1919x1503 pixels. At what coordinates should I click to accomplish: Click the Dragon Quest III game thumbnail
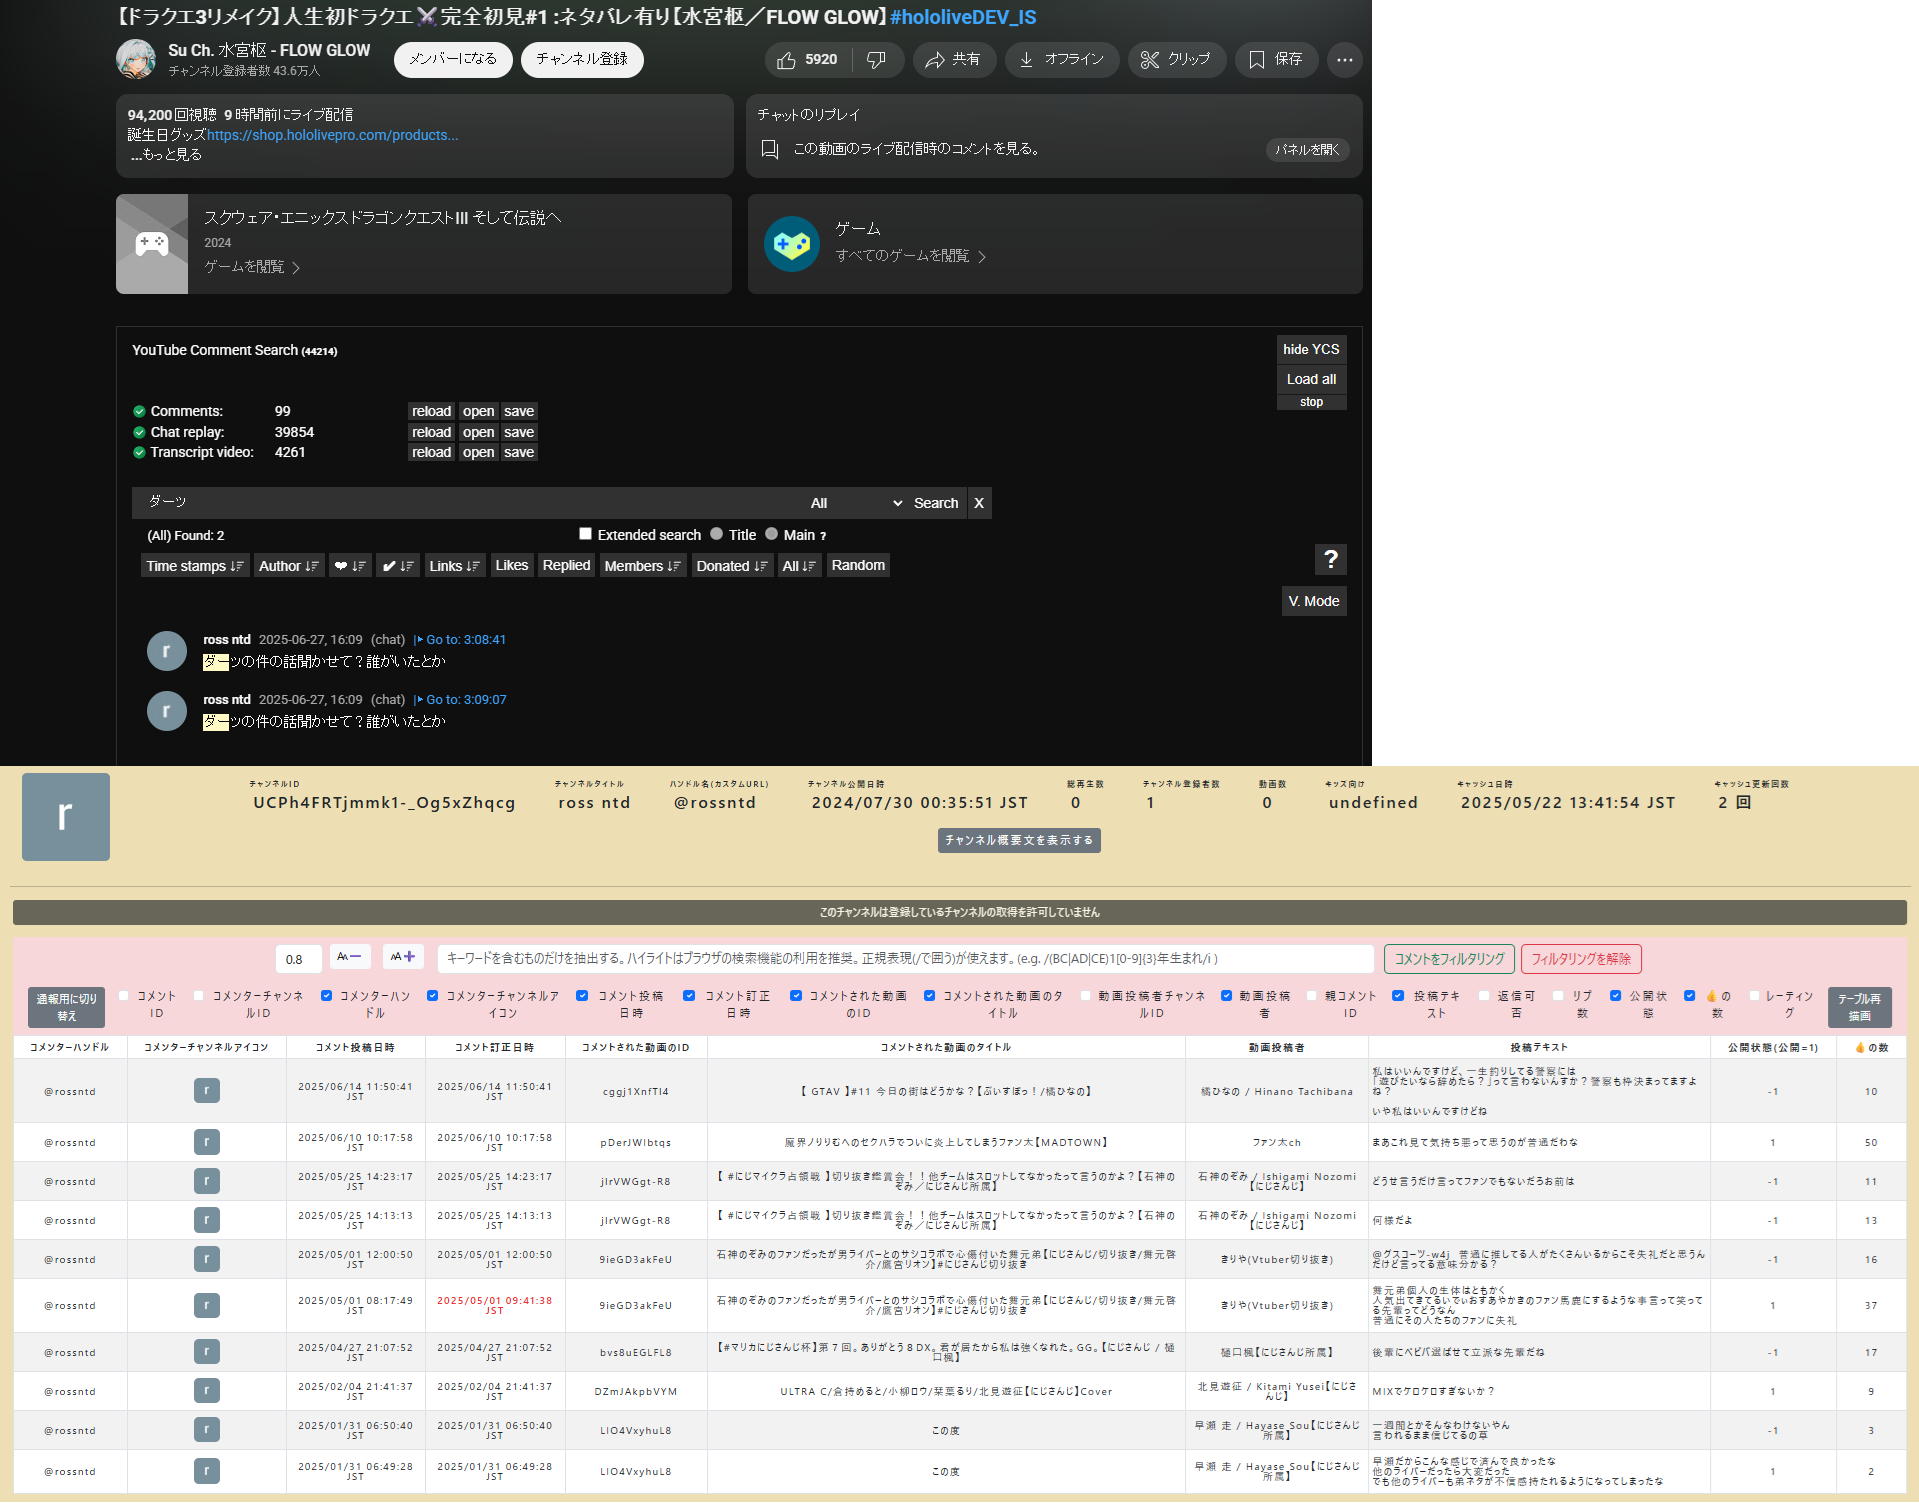click(152, 244)
